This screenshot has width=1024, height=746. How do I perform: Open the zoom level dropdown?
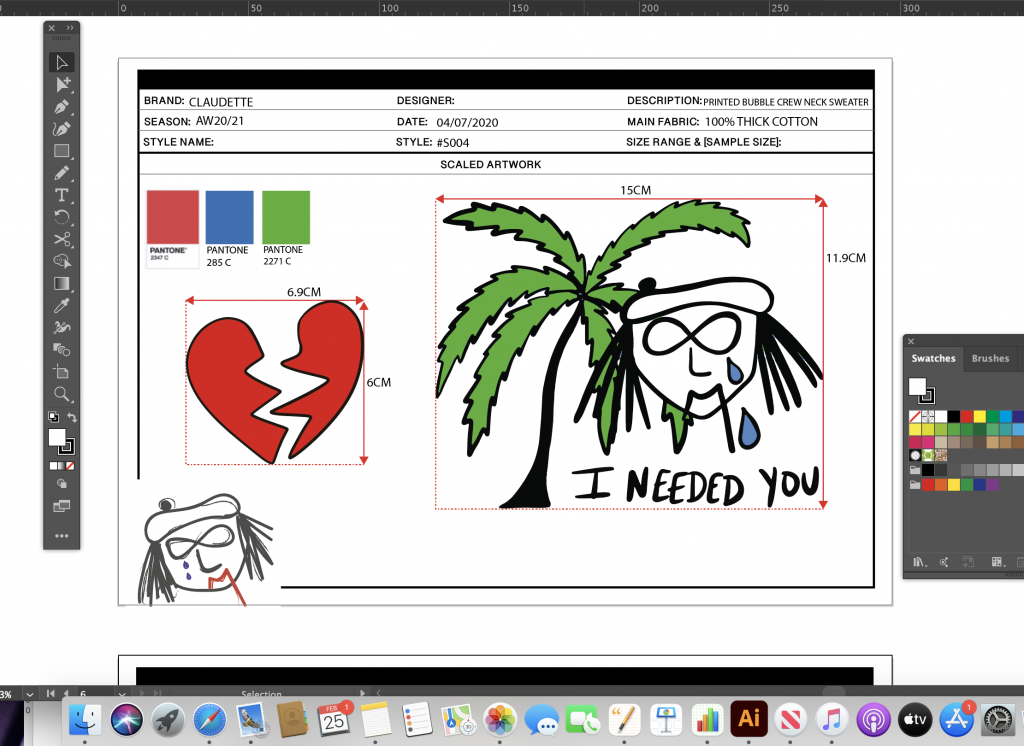pos(30,694)
